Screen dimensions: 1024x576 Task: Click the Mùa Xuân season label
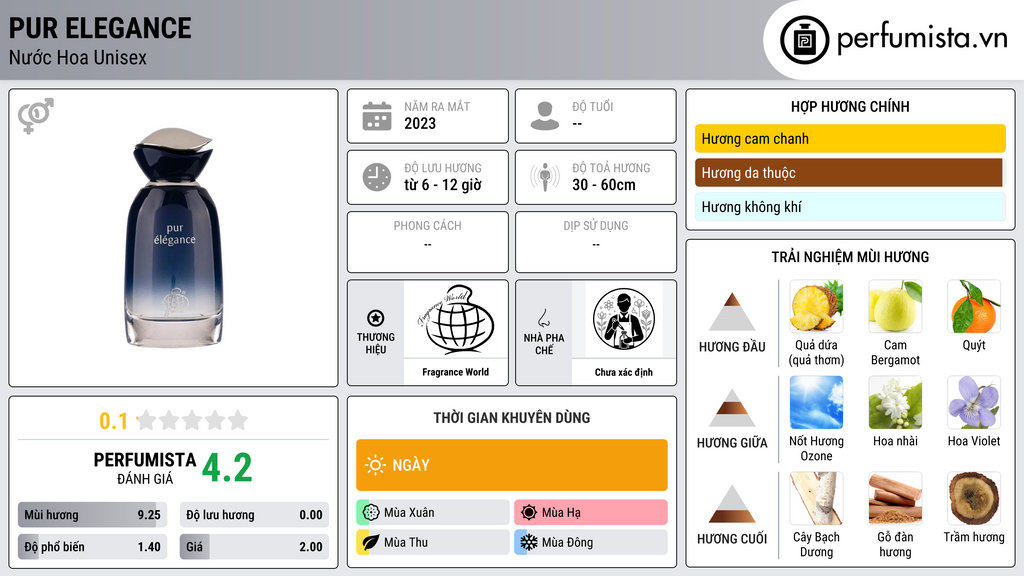409,513
